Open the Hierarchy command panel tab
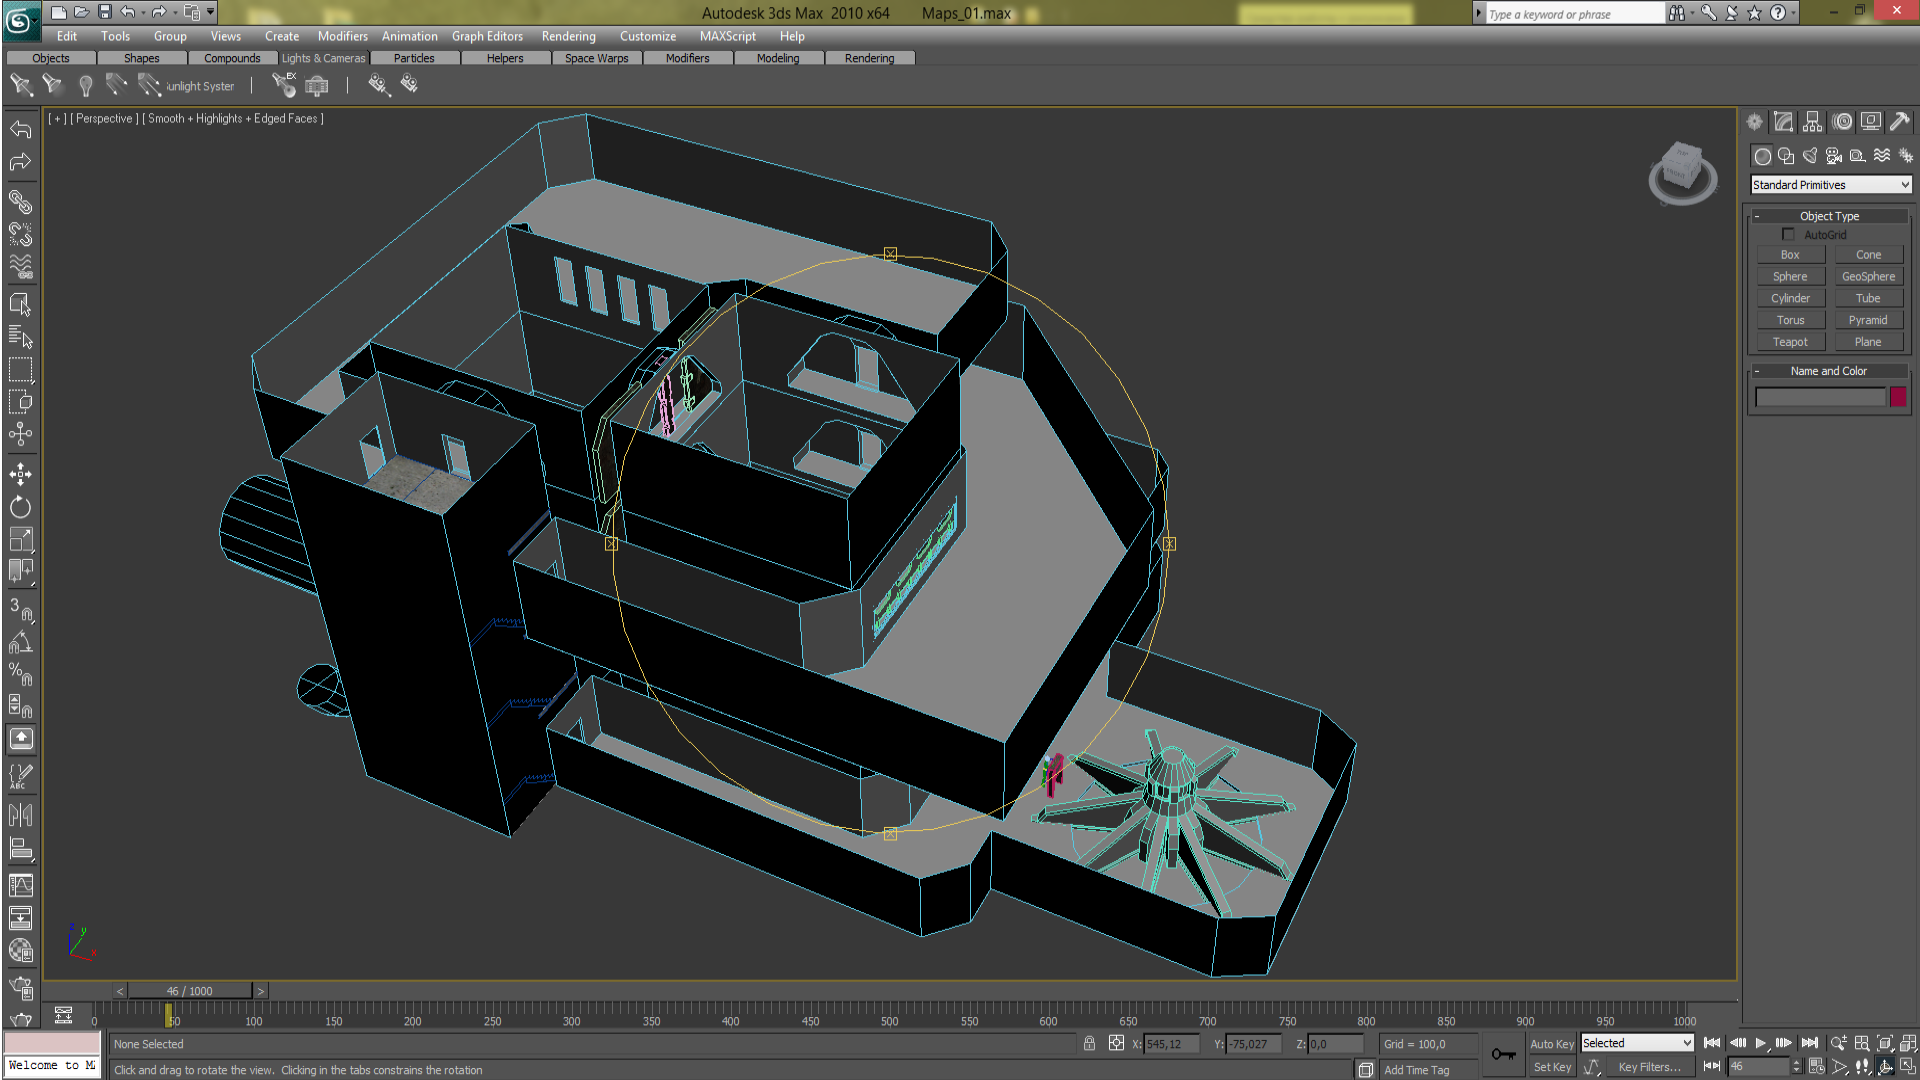The width and height of the screenshot is (1920, 1080). pos(1813,122)
